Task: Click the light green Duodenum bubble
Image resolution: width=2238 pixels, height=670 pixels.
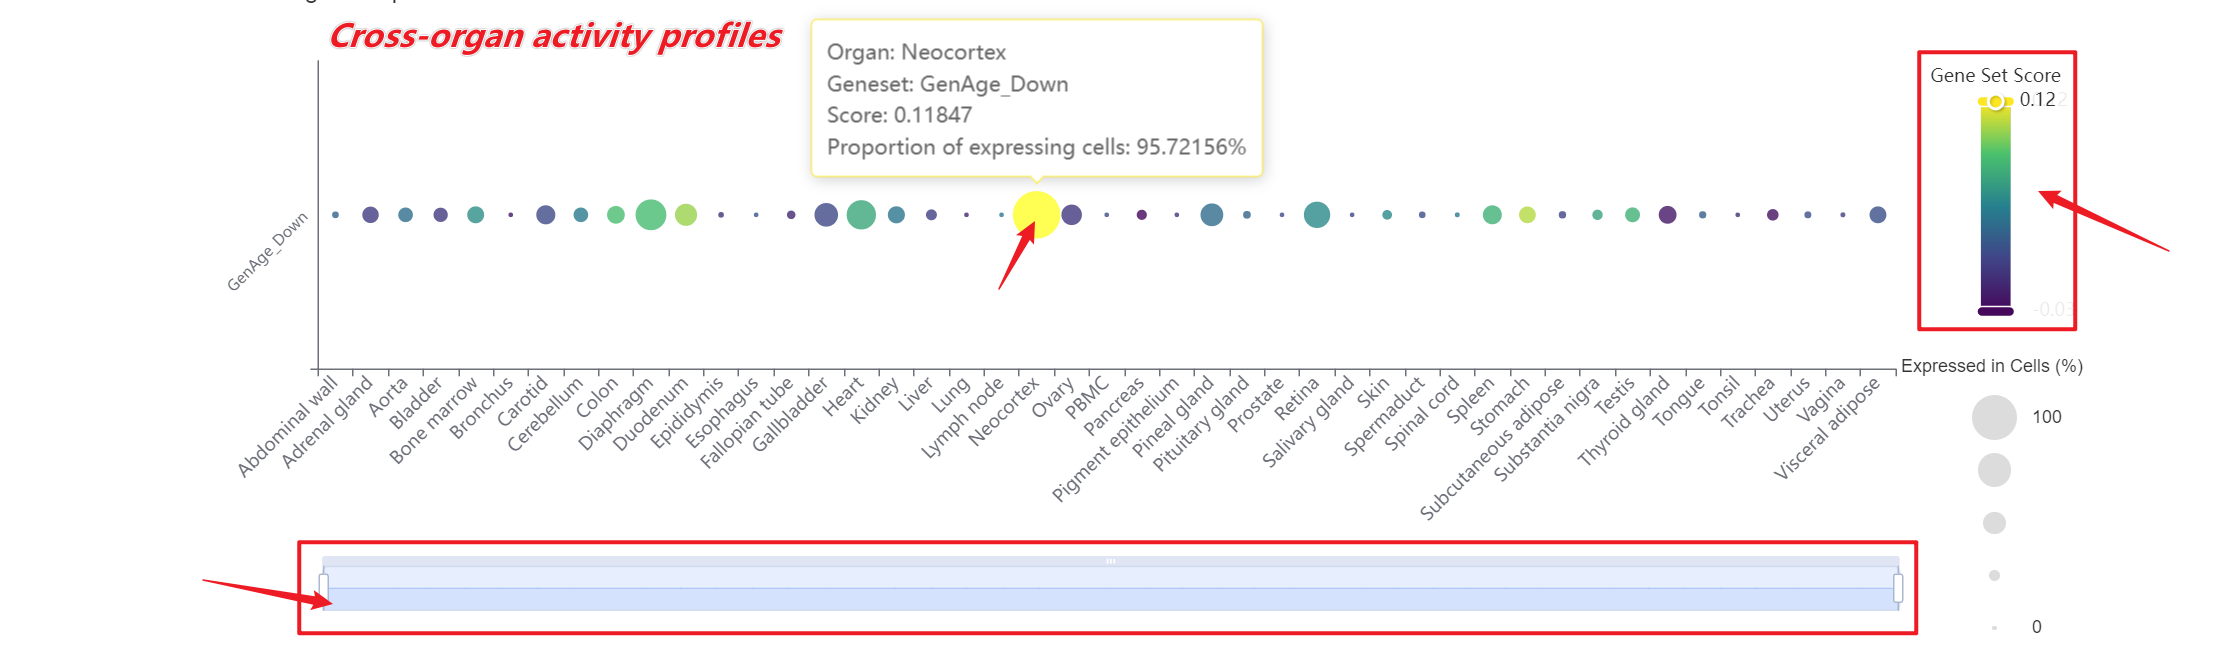Action: (686, 214)
